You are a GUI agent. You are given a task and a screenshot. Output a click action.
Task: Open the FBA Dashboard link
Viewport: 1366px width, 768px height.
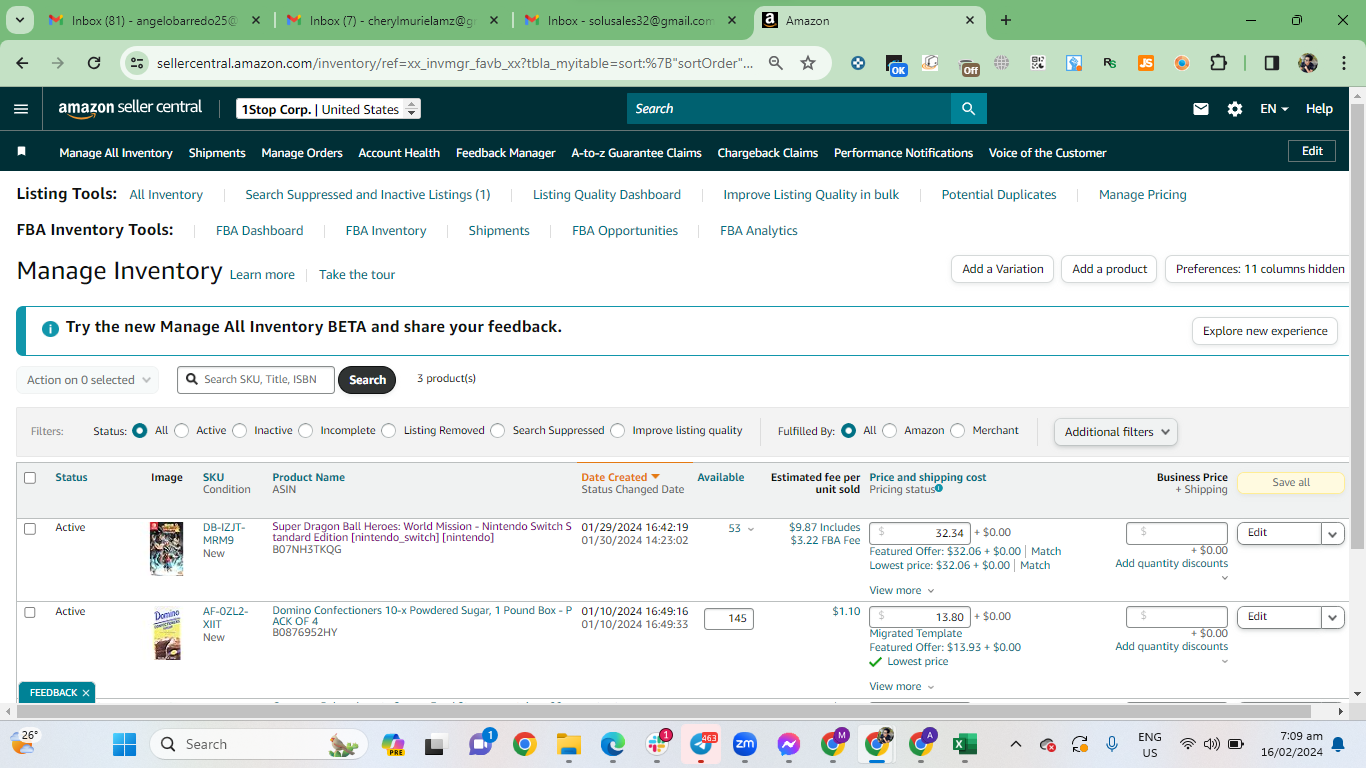260,231
